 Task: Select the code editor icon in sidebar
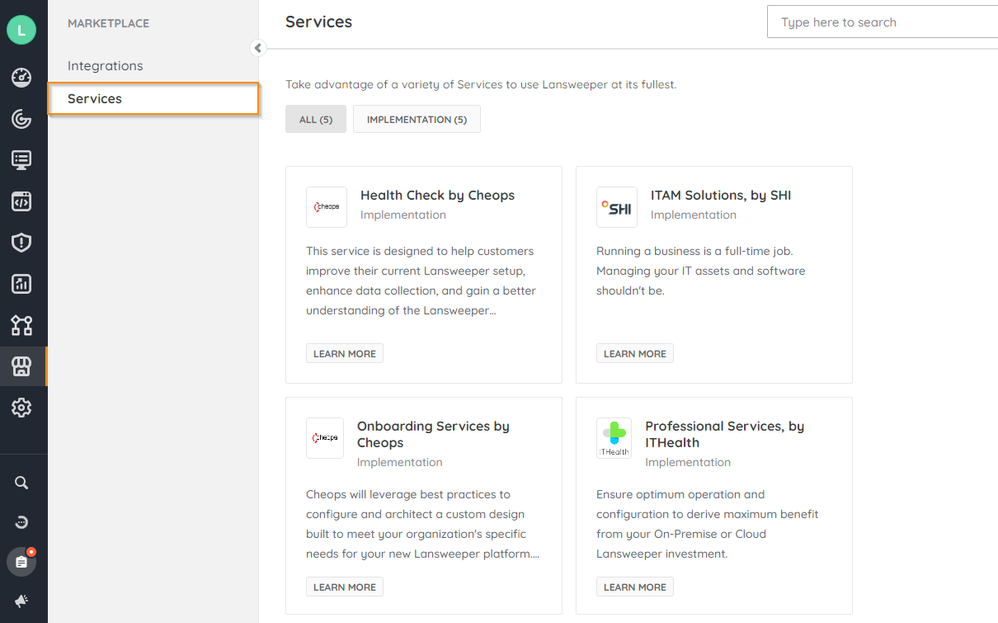(x=21, y=200)
